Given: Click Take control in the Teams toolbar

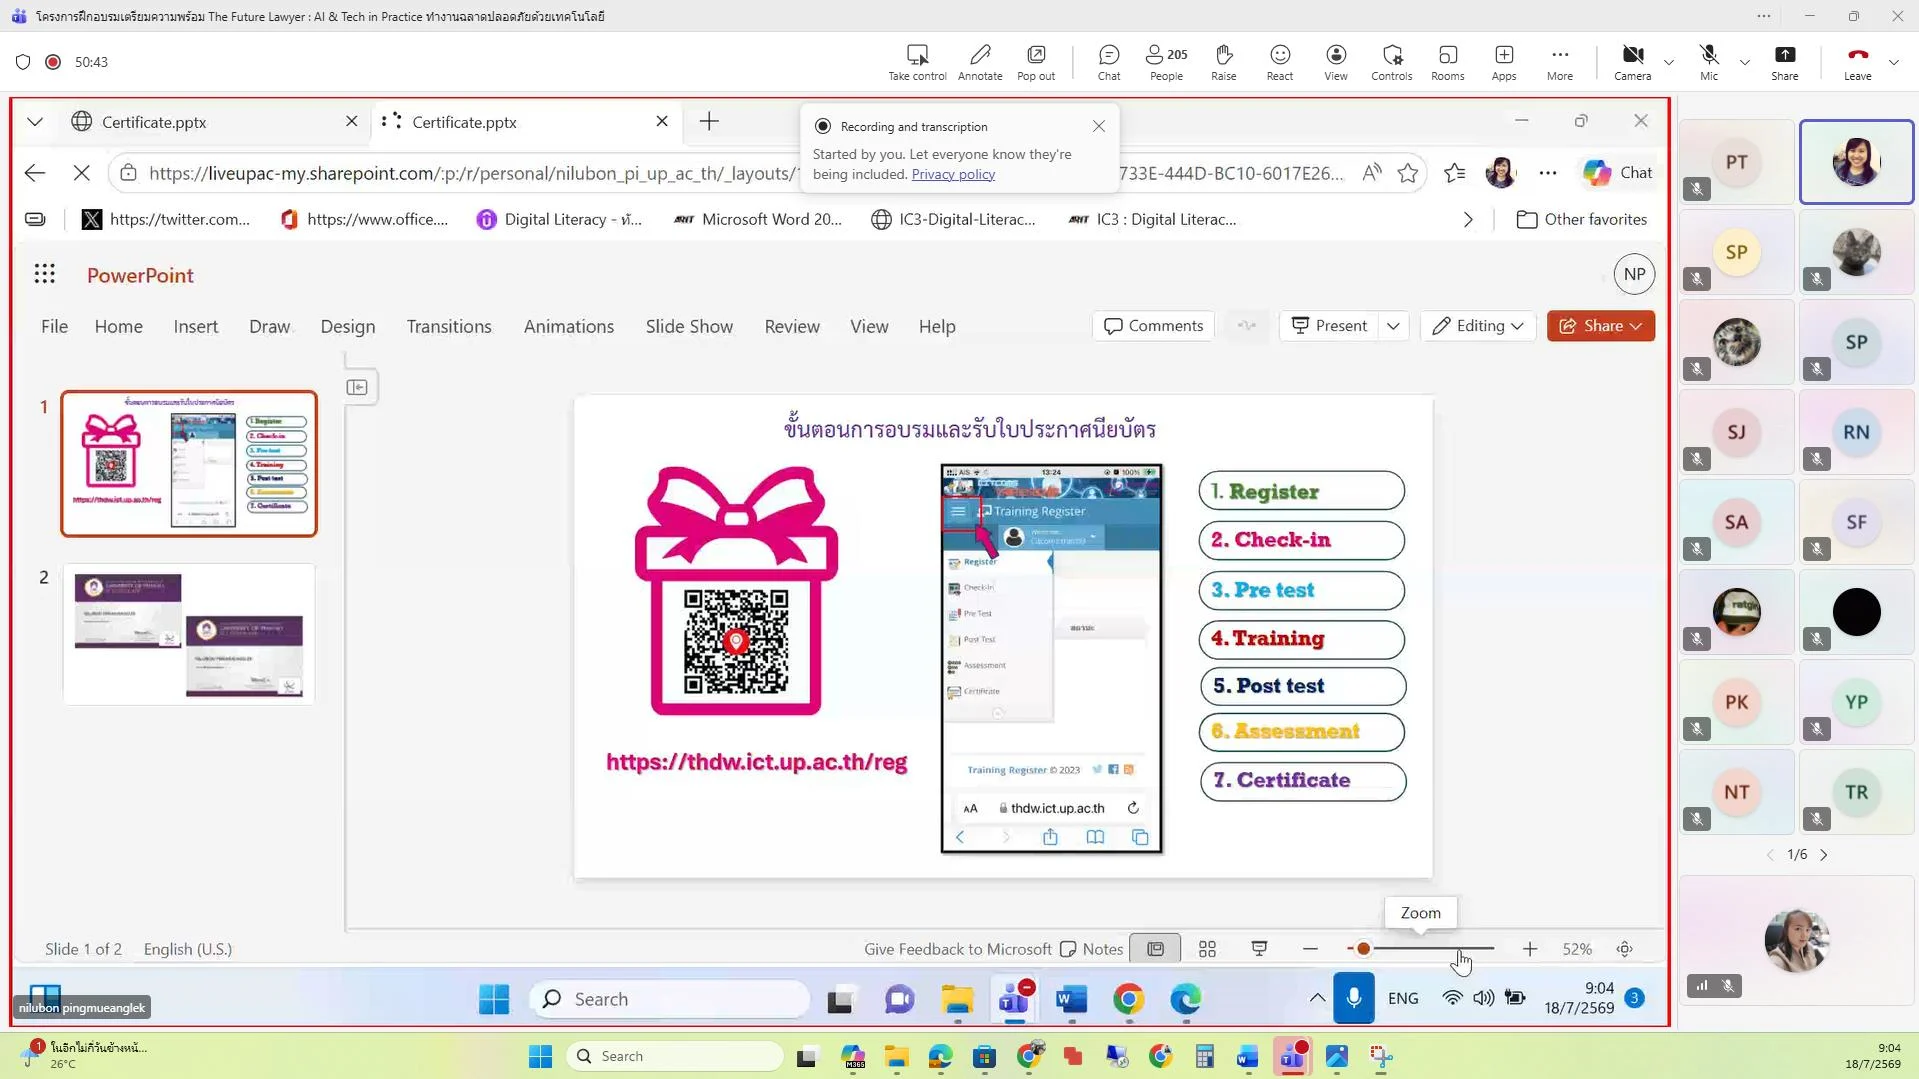Looking at the screenshot, I should (916, 62).
